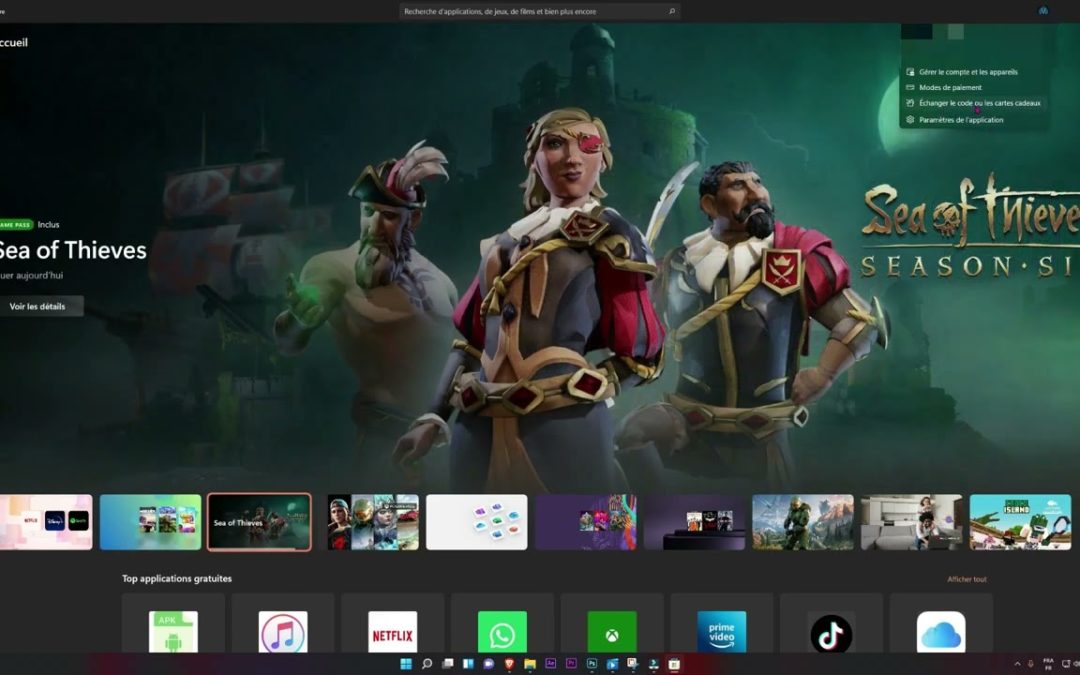Open After Effects from the taskbar

point(550,664)
